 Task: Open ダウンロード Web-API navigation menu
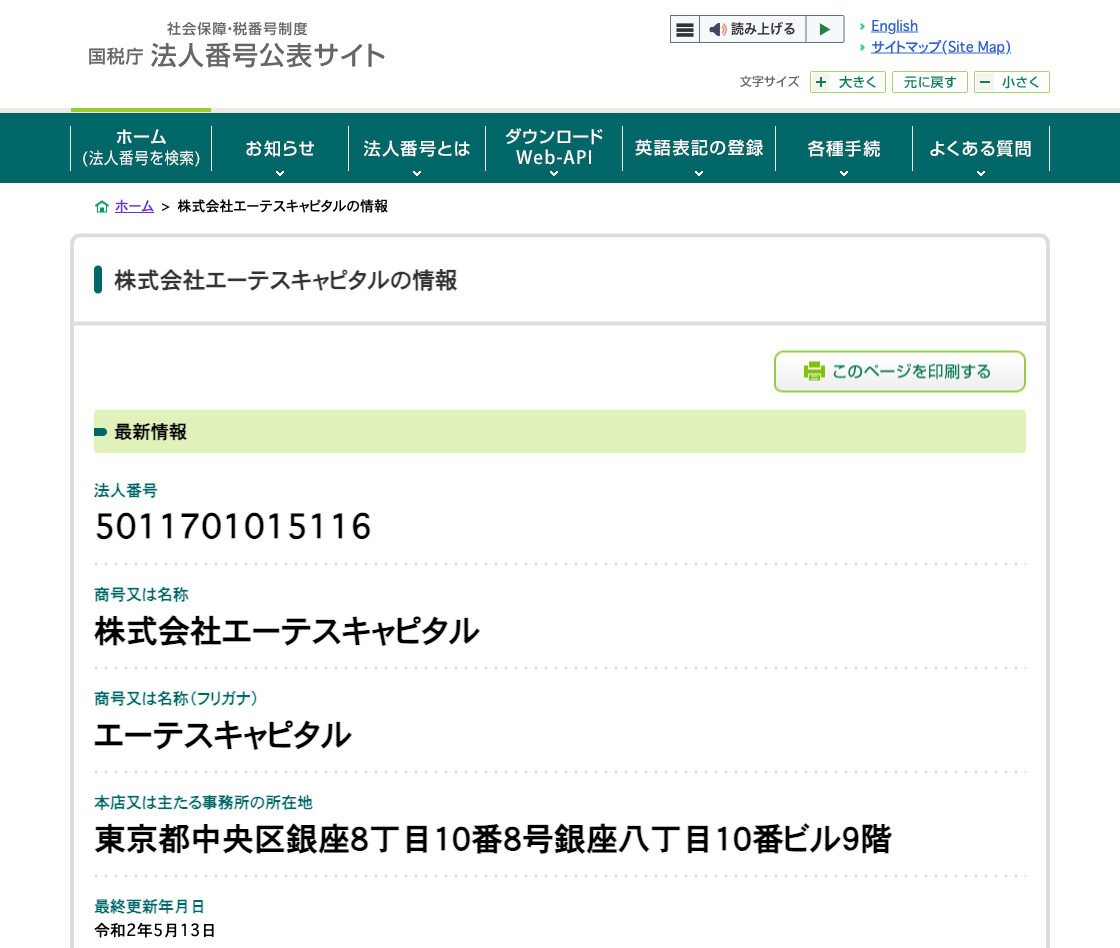[x=554, y=148]
